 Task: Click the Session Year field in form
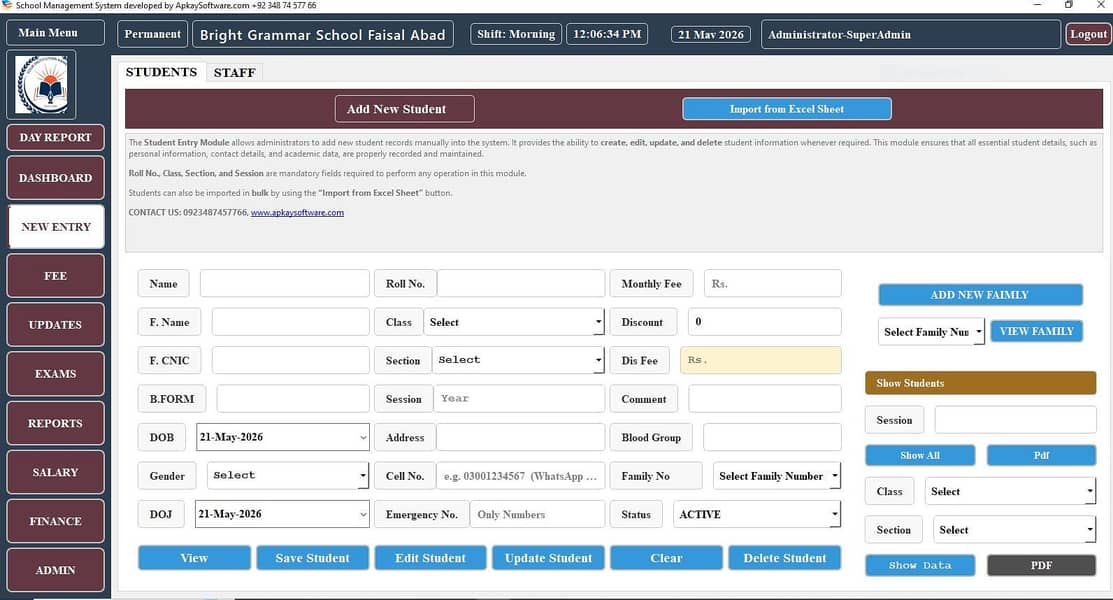tap(520, 398)
